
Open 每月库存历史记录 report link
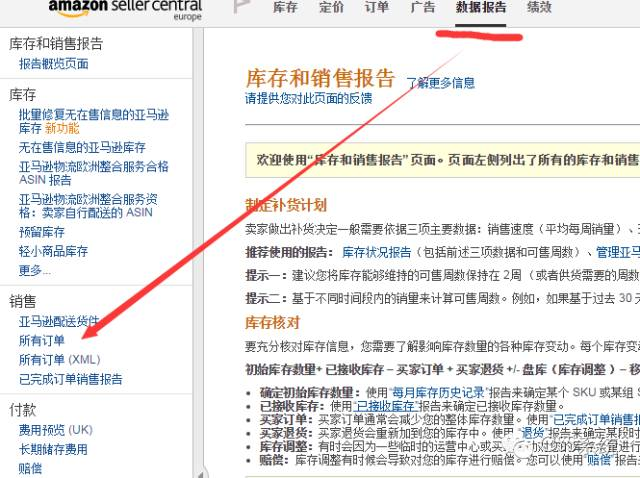pos(438,393)
